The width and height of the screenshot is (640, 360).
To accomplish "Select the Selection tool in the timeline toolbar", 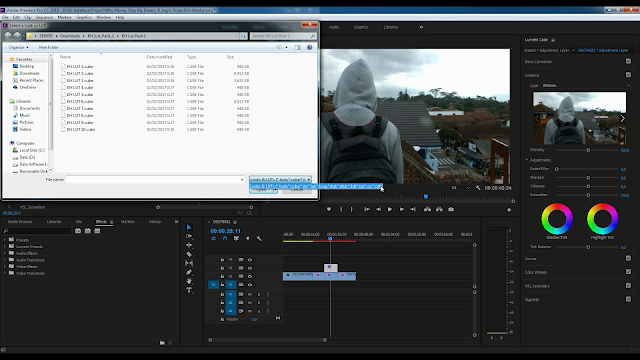I will click(189, 227).
